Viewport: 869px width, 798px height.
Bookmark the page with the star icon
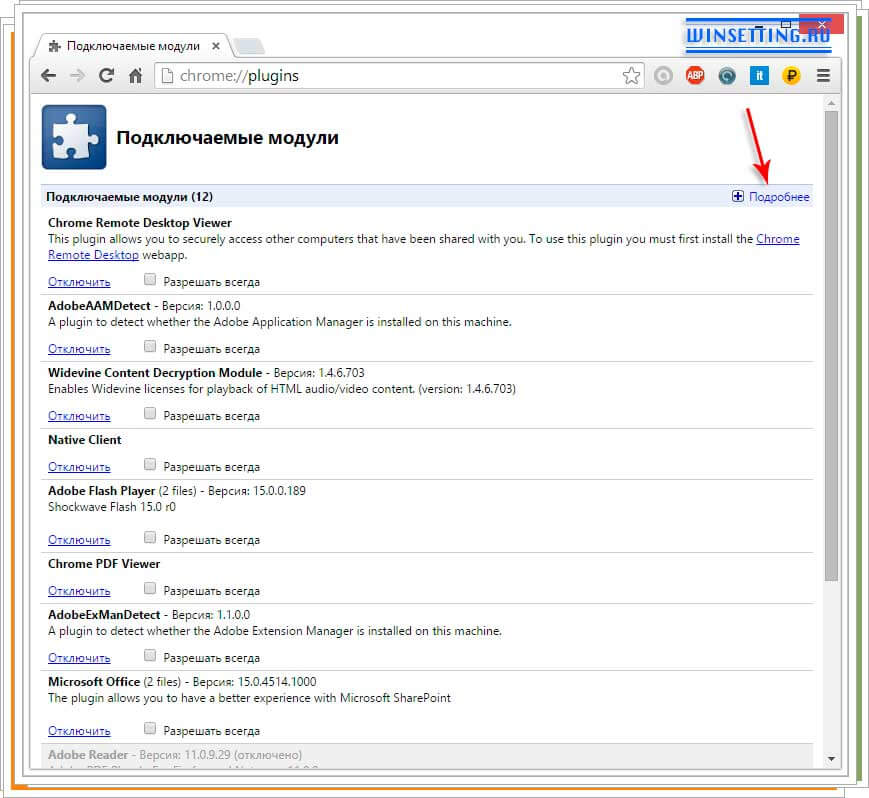pos(631,75)
